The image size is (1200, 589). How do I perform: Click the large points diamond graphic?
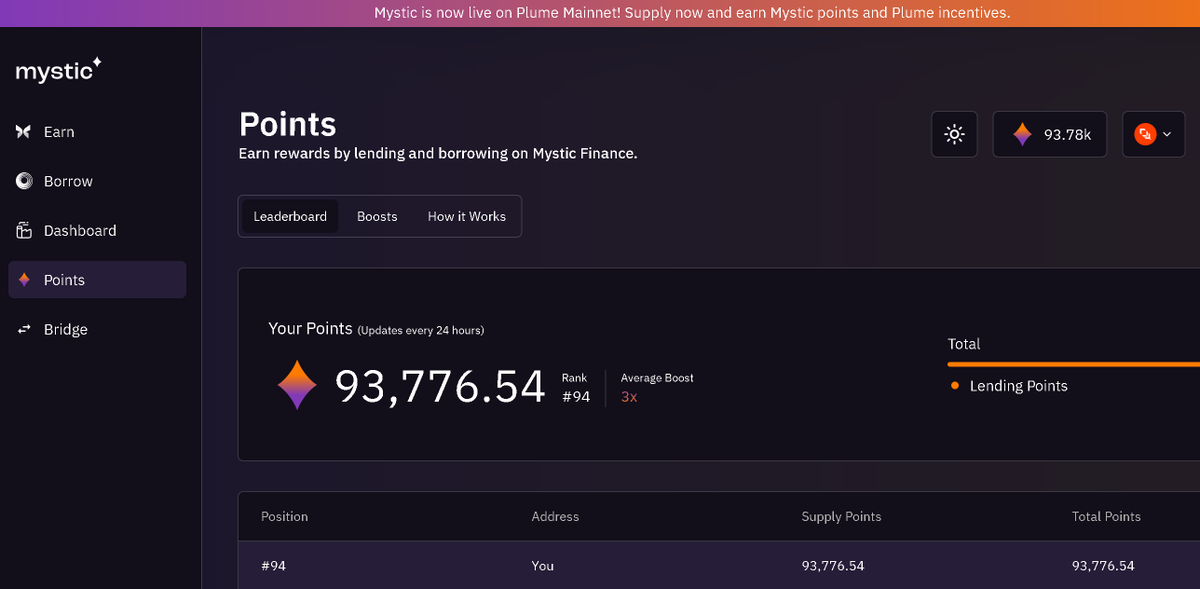[x=297, y=386]
